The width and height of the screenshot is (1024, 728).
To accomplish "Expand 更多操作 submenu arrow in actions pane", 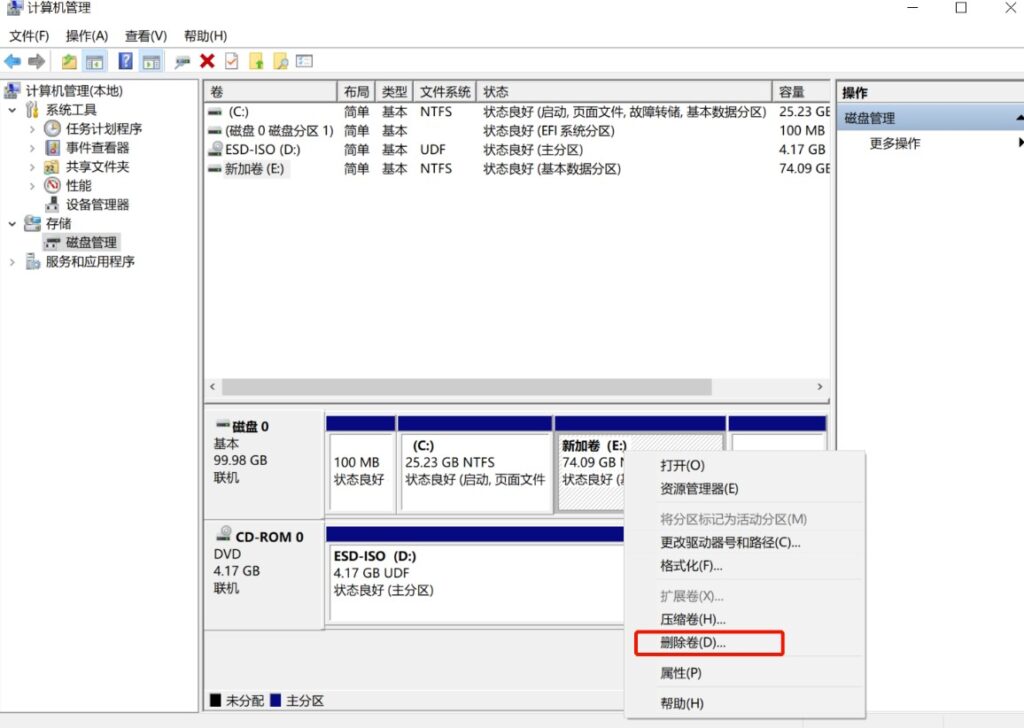I will [1020, 143].
